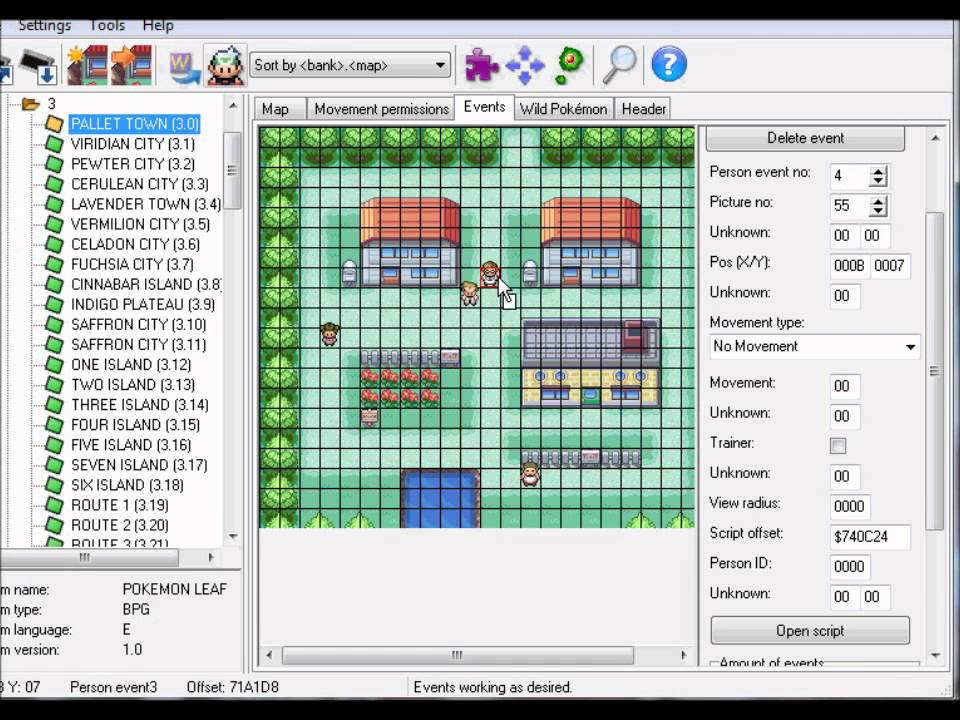
Task: Select FUCHSIA CITY (3.7) in map tree
Action: 132,264
